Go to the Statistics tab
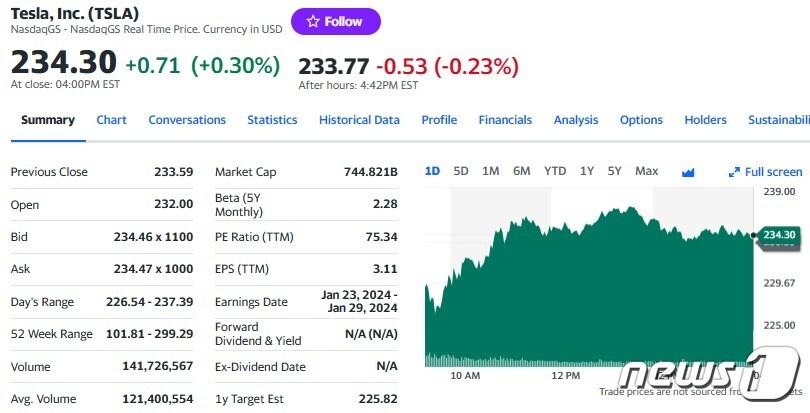The width and height of the screenshot is (810, 413). tap(272, 120)
